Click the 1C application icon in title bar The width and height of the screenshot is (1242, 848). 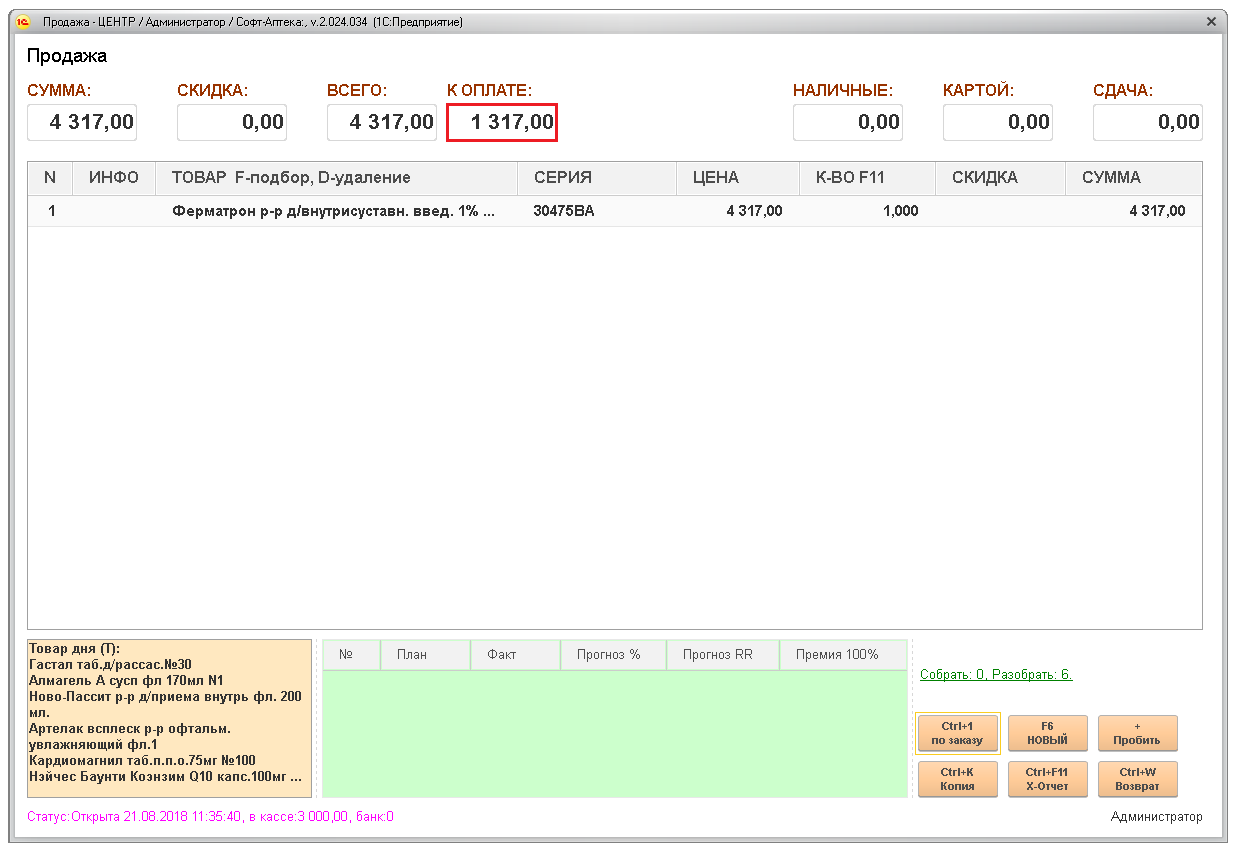click(23, 21)
